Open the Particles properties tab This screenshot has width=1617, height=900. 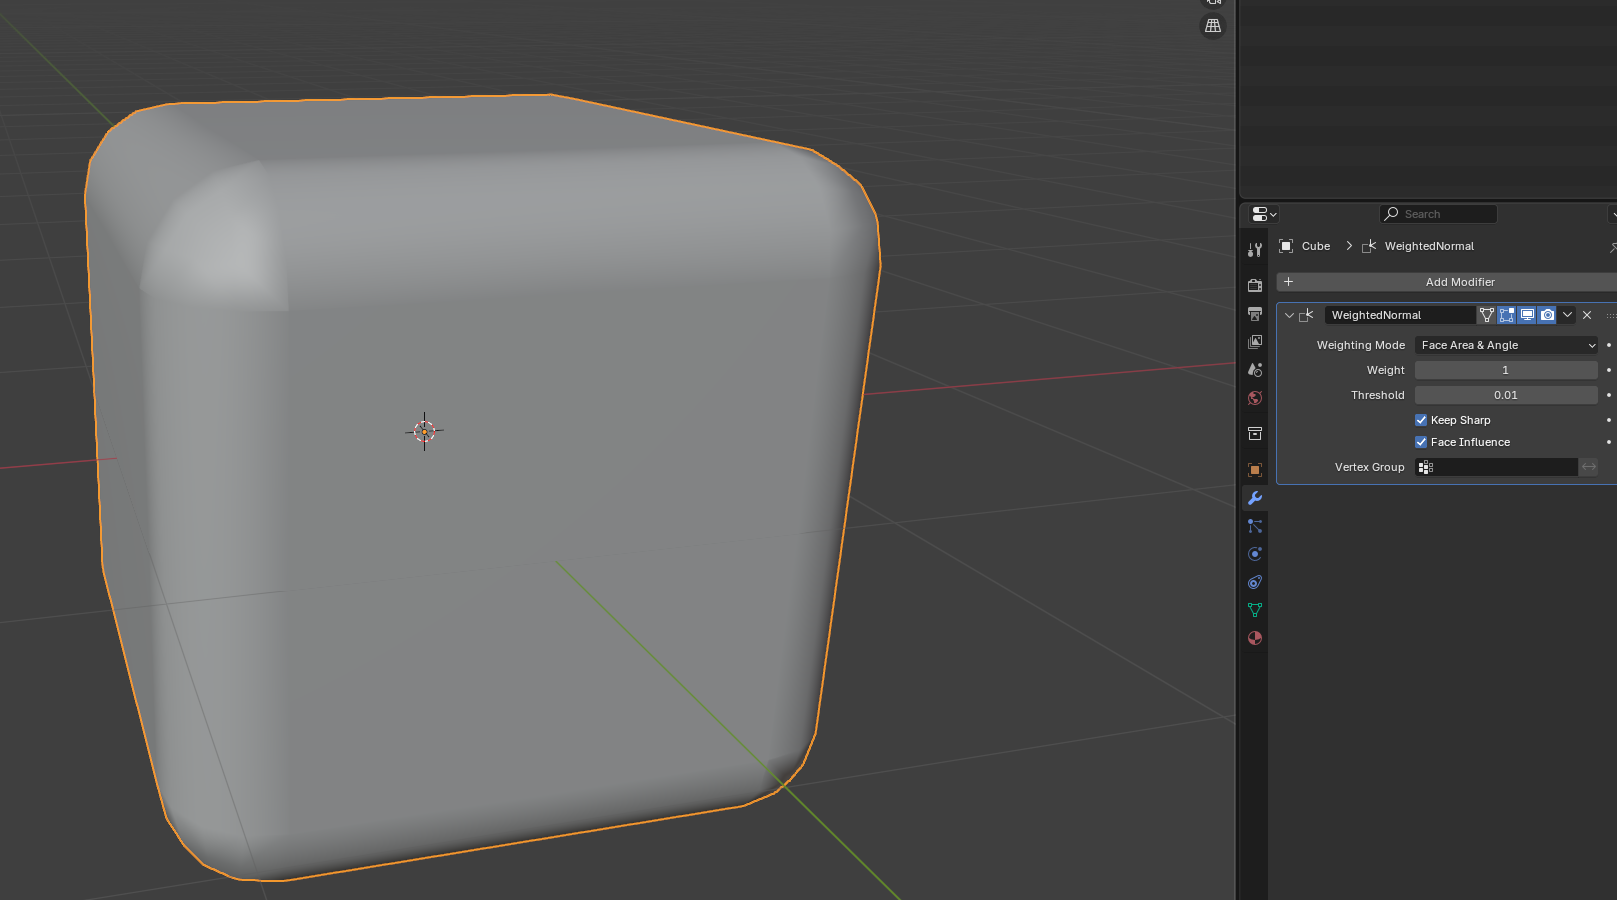tap(1255, 526)
